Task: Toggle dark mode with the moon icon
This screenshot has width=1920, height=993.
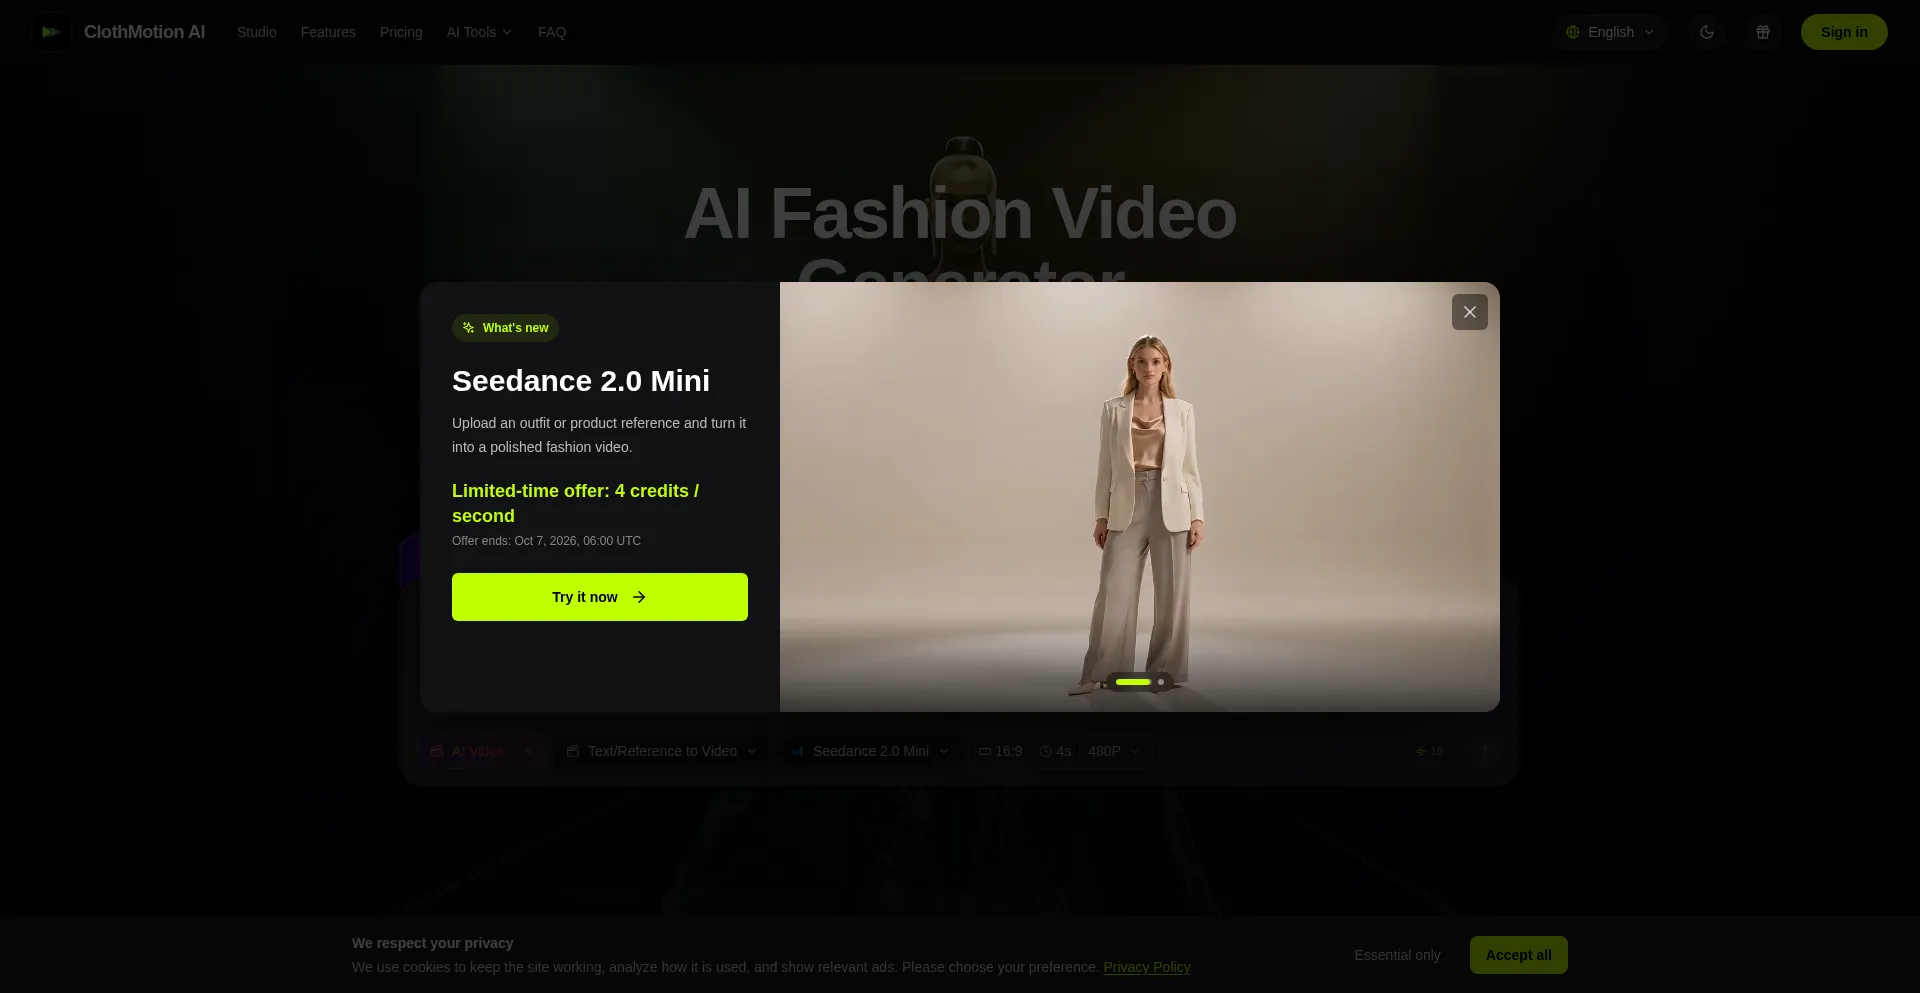Action: 1707,32
